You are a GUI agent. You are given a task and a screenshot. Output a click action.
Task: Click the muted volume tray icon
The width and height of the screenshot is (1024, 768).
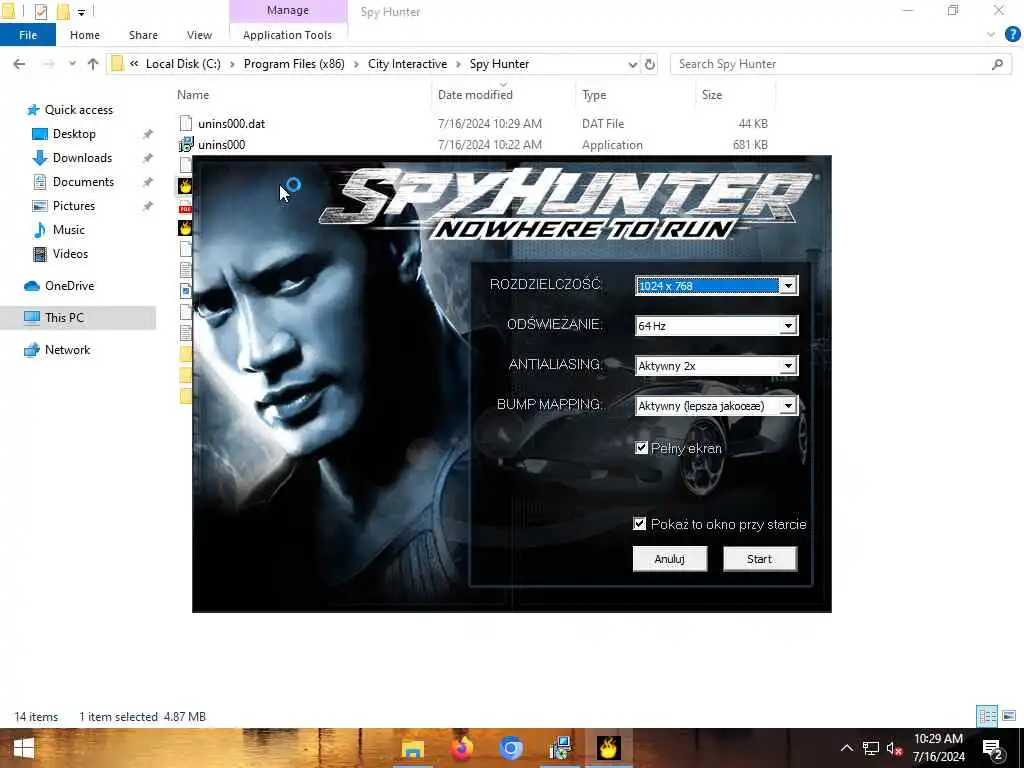[894, 748]
